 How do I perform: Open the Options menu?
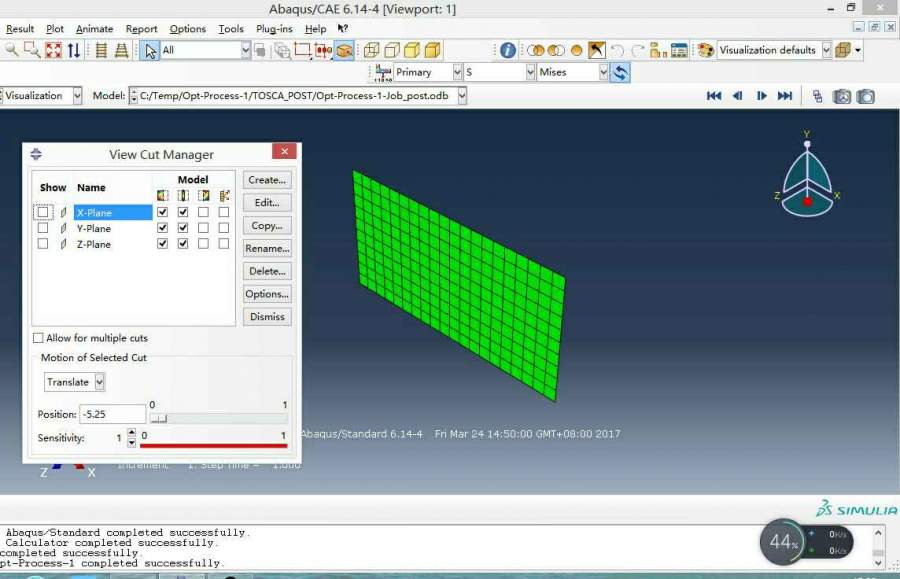187,29
